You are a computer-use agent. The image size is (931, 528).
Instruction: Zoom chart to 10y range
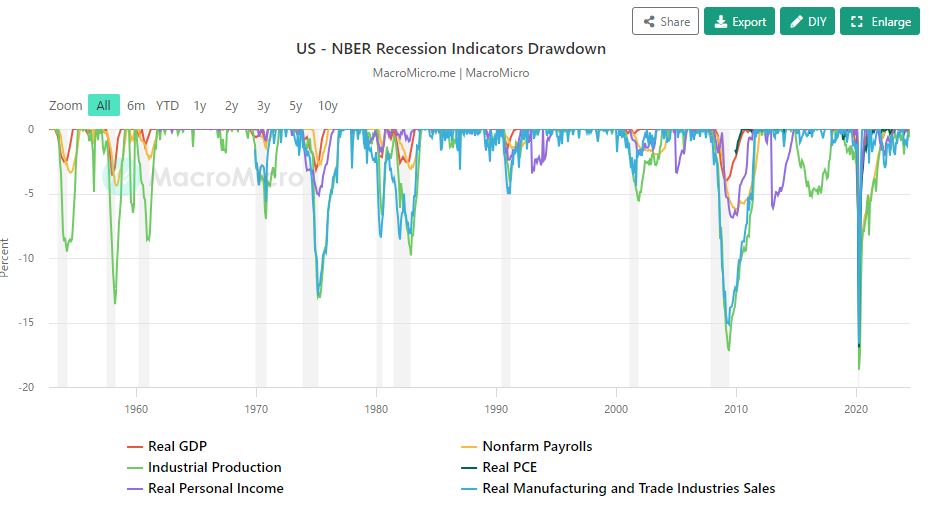(x=327, y=105)
